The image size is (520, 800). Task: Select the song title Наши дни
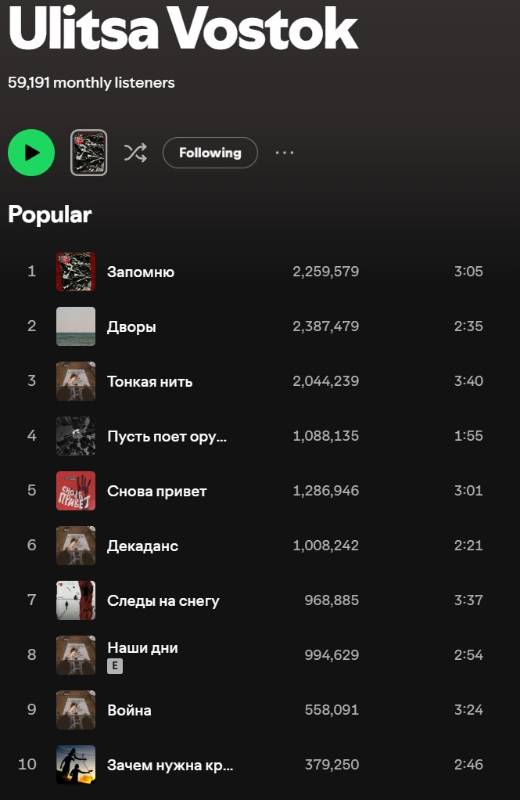tap(142, 648)
